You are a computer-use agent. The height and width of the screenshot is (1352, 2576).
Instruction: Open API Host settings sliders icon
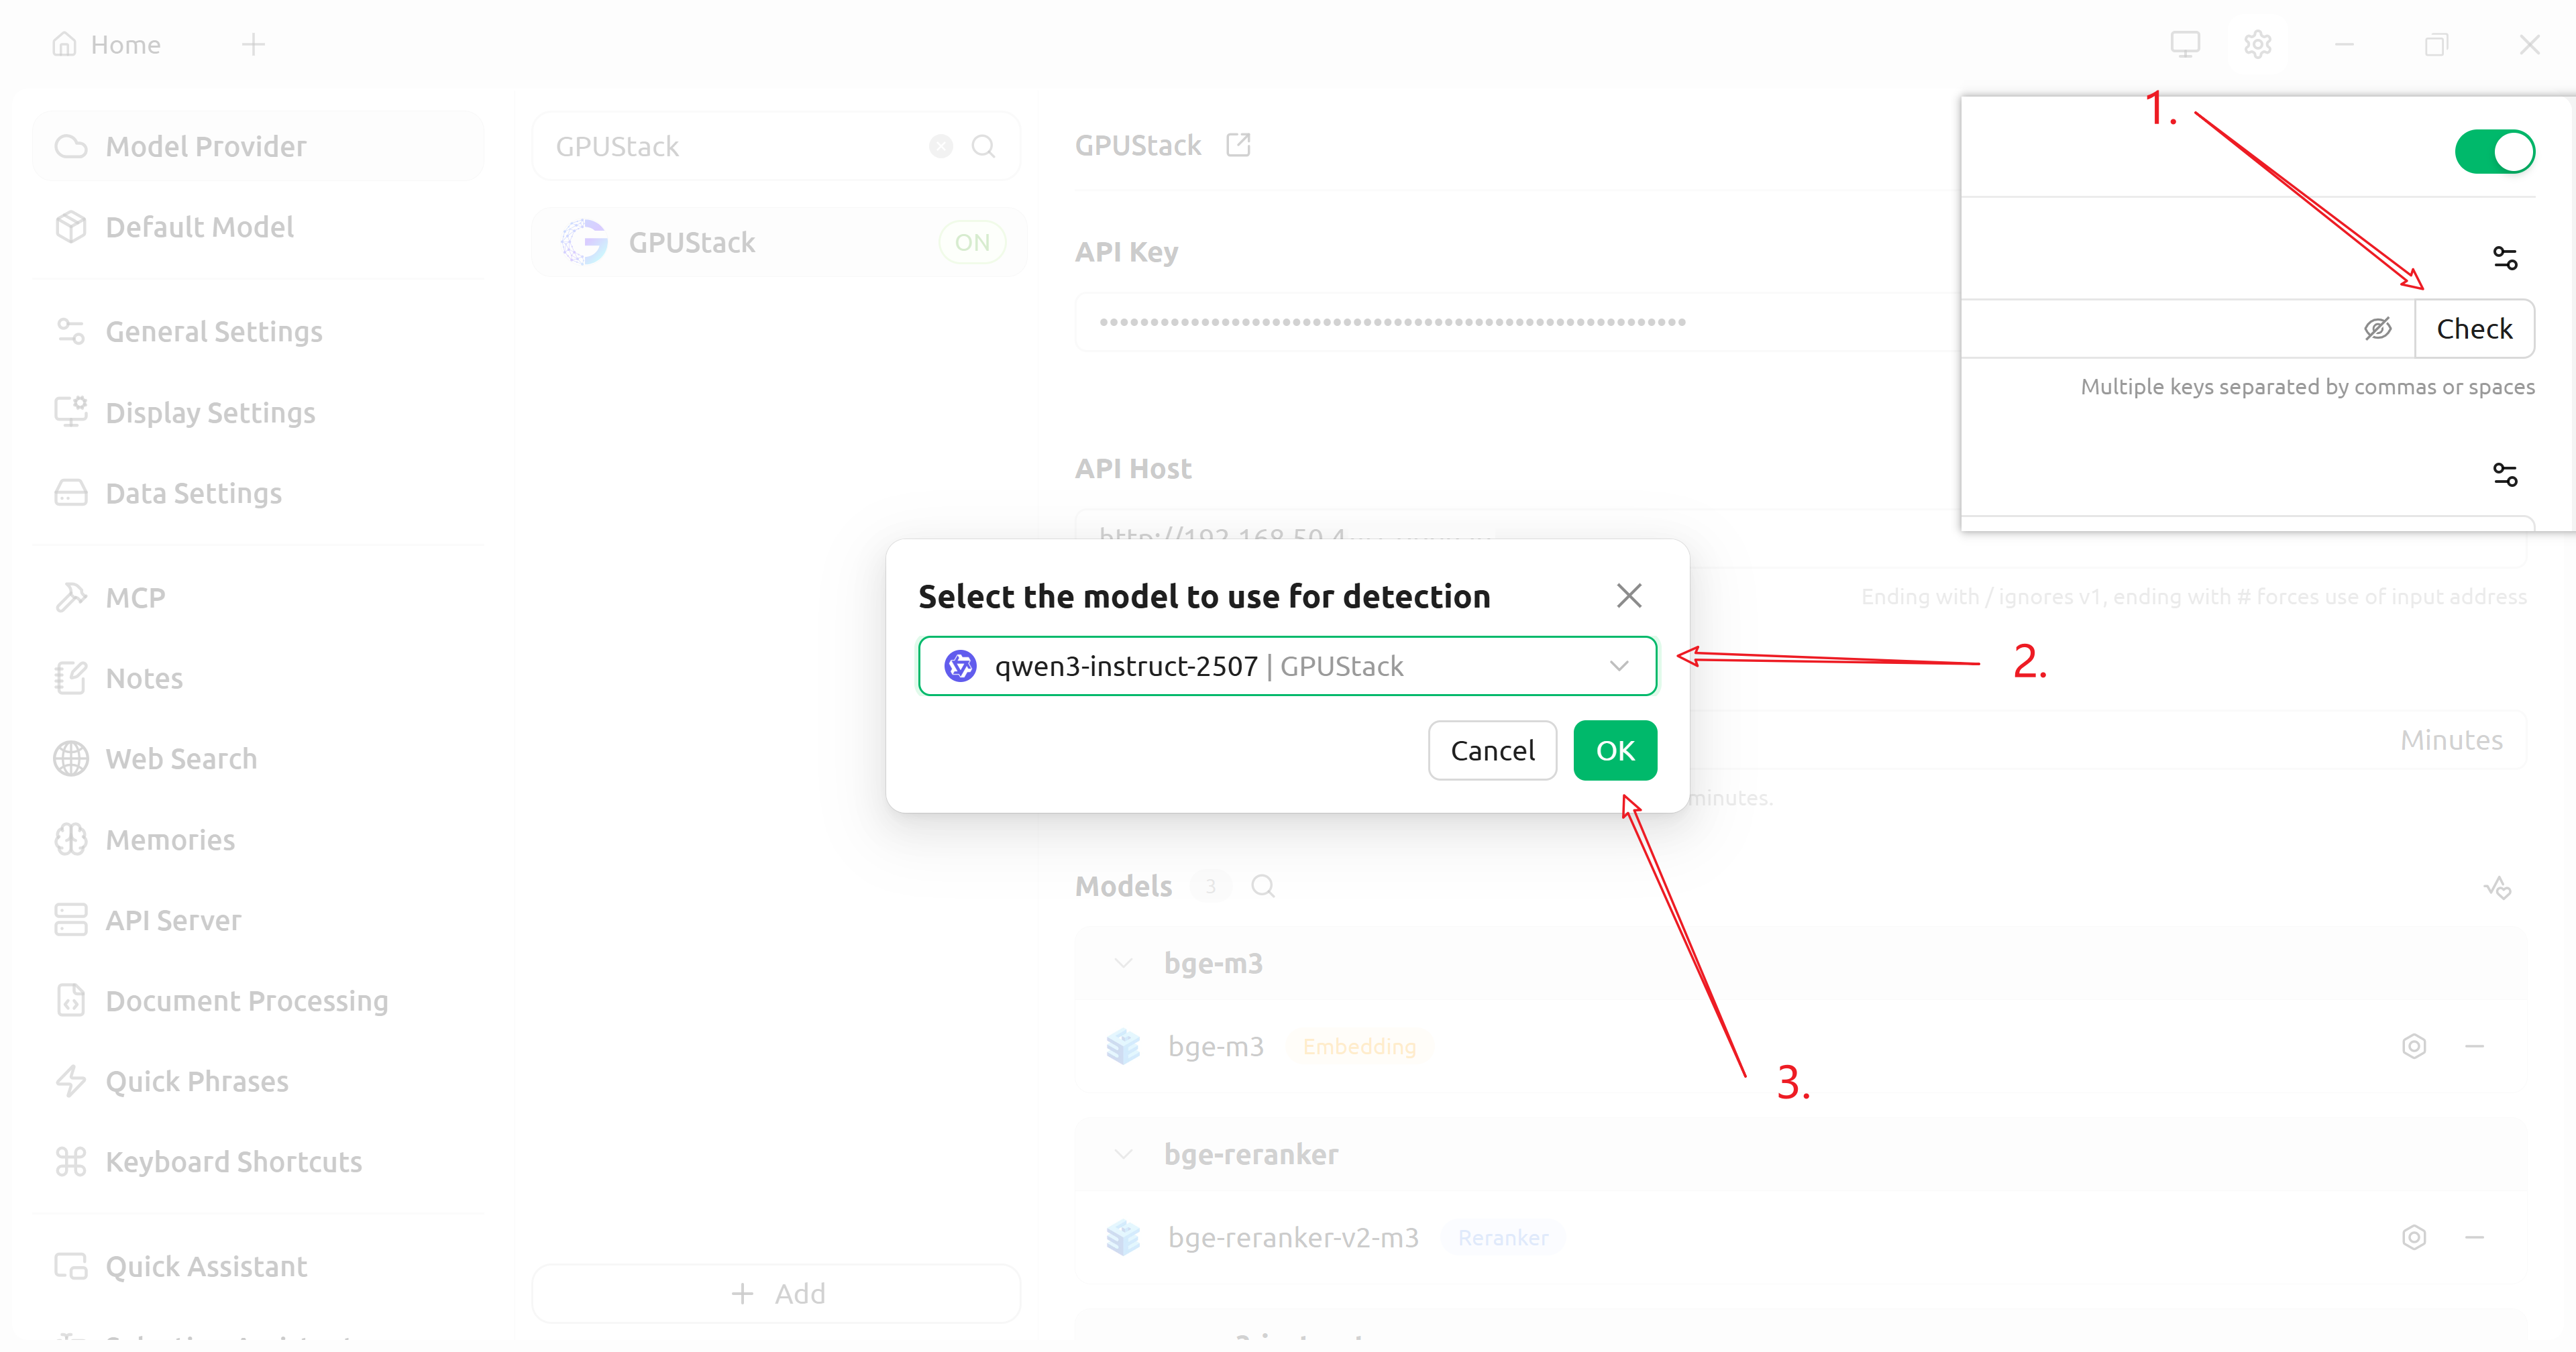[x=2504, y=474]
